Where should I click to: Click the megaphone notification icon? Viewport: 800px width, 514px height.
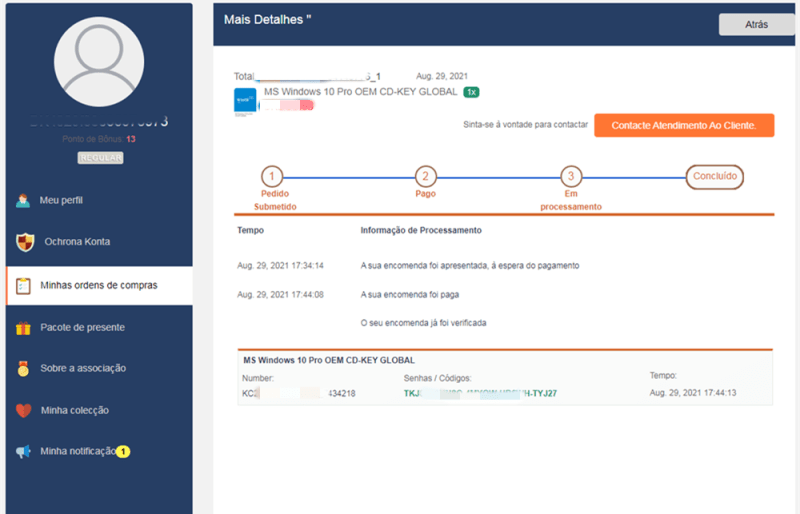(23, 451)
